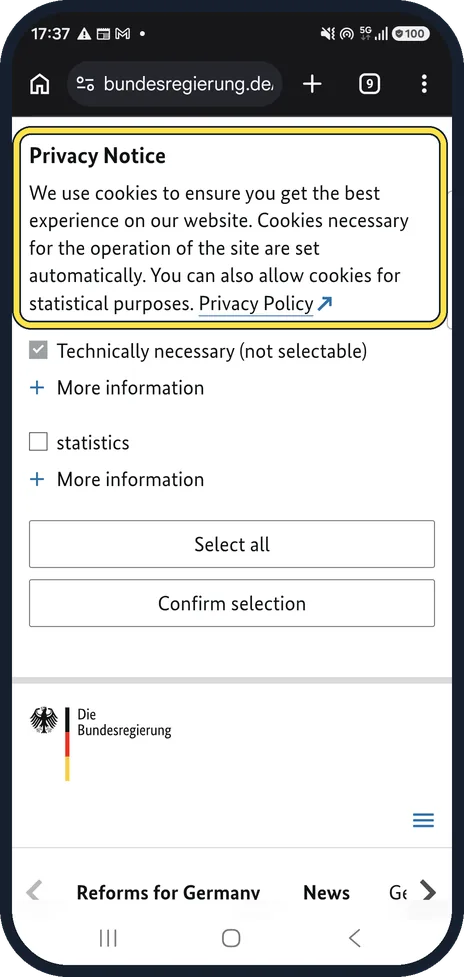This screenshot has width=464, height=977.
Task: Open the browser three-dot menu
Action: point(424,83)
